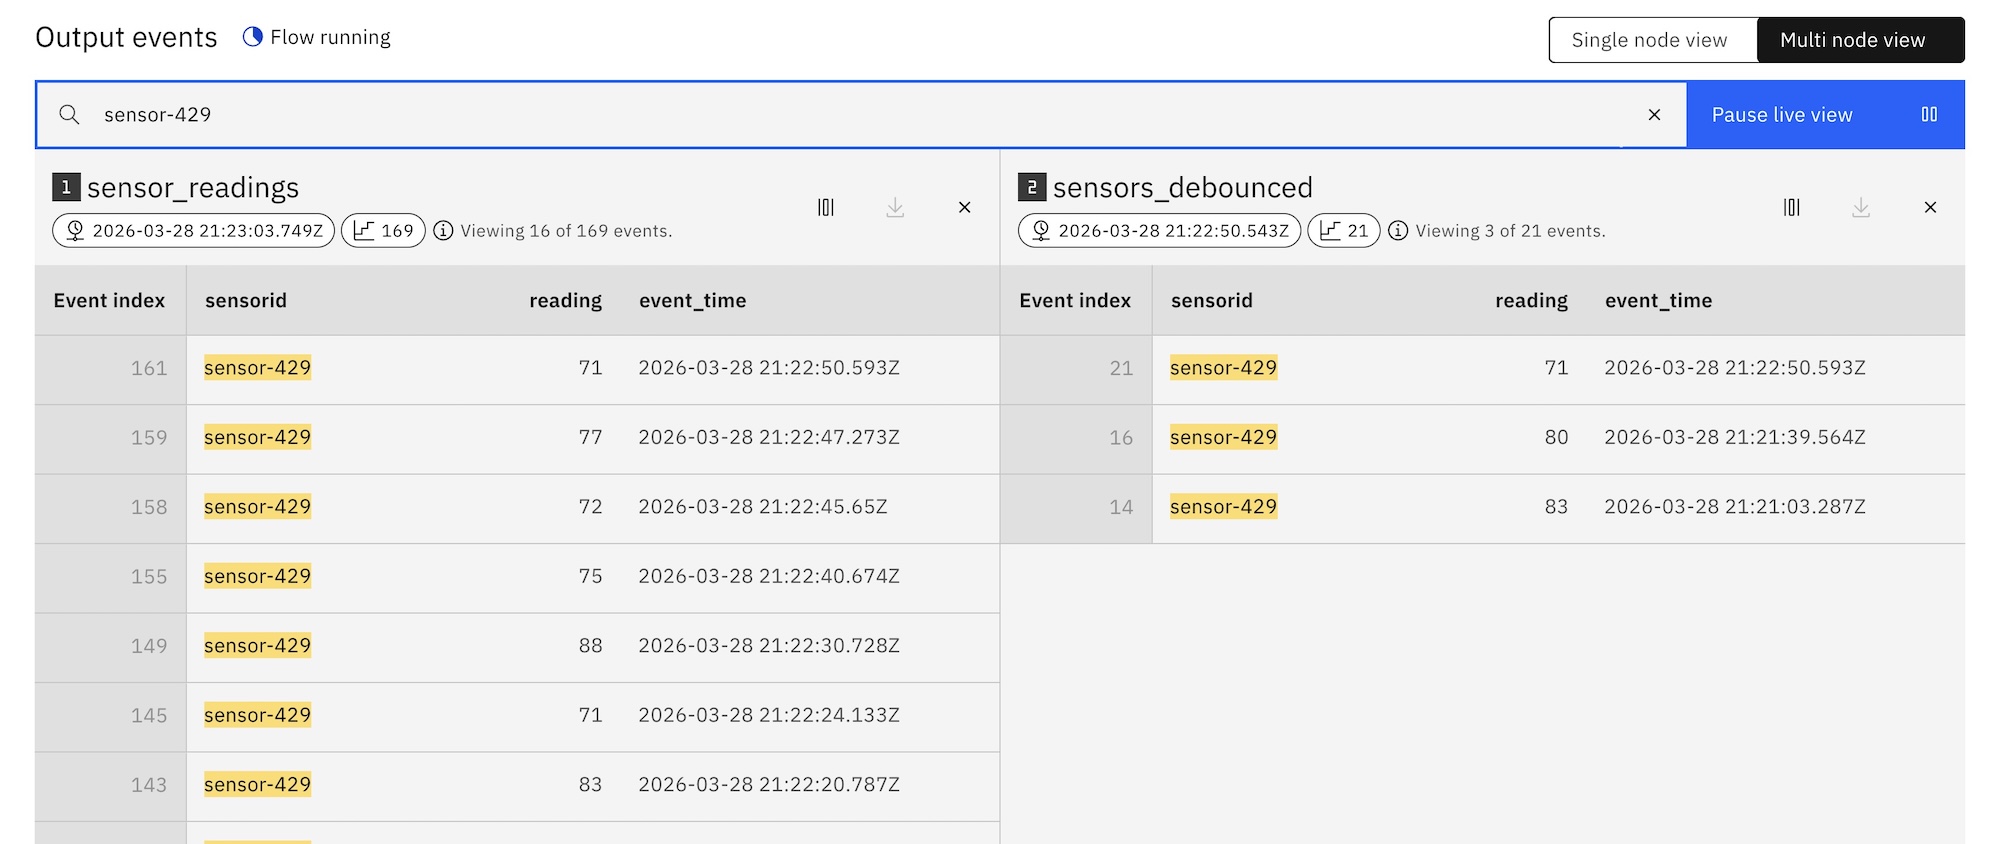Close the sensors_debounced panel
The height and width of the screenshot is (844, 2000).
(1930, 207)
